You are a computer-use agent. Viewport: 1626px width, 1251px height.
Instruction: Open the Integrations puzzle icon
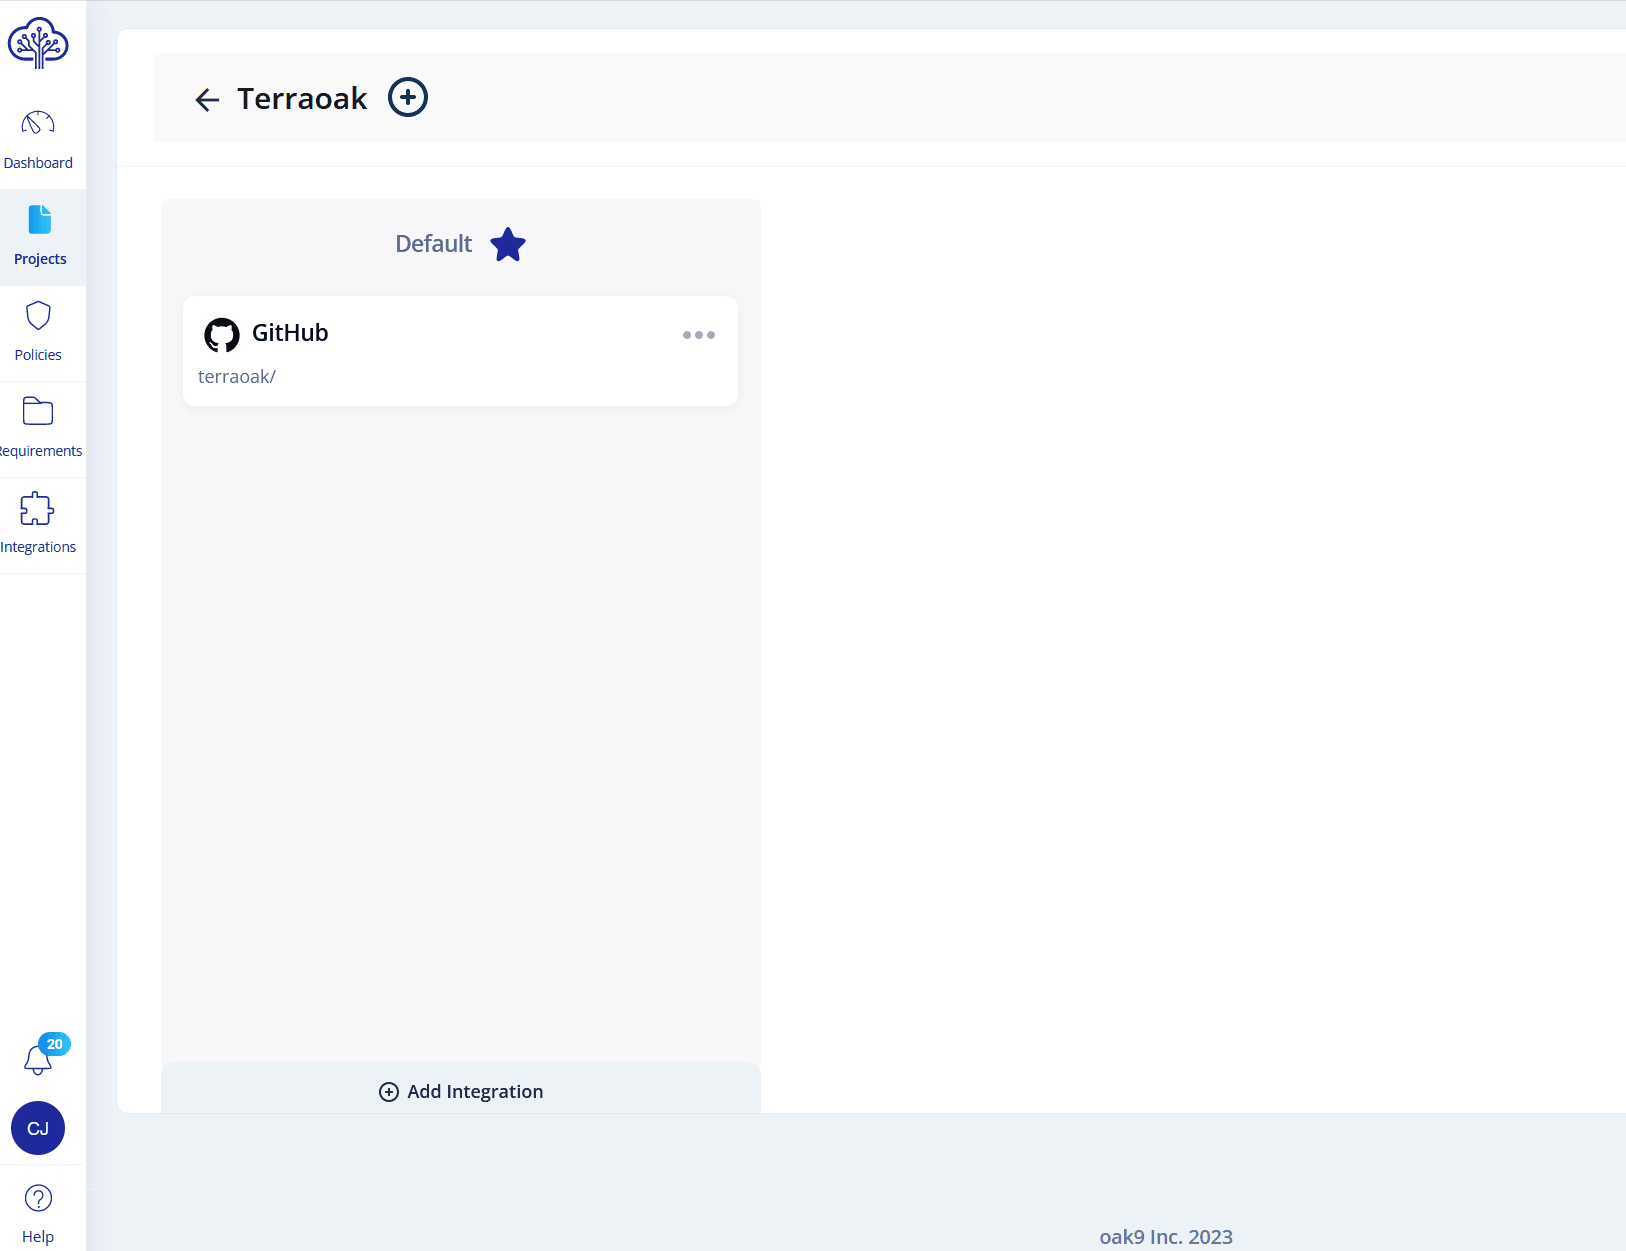37,508
